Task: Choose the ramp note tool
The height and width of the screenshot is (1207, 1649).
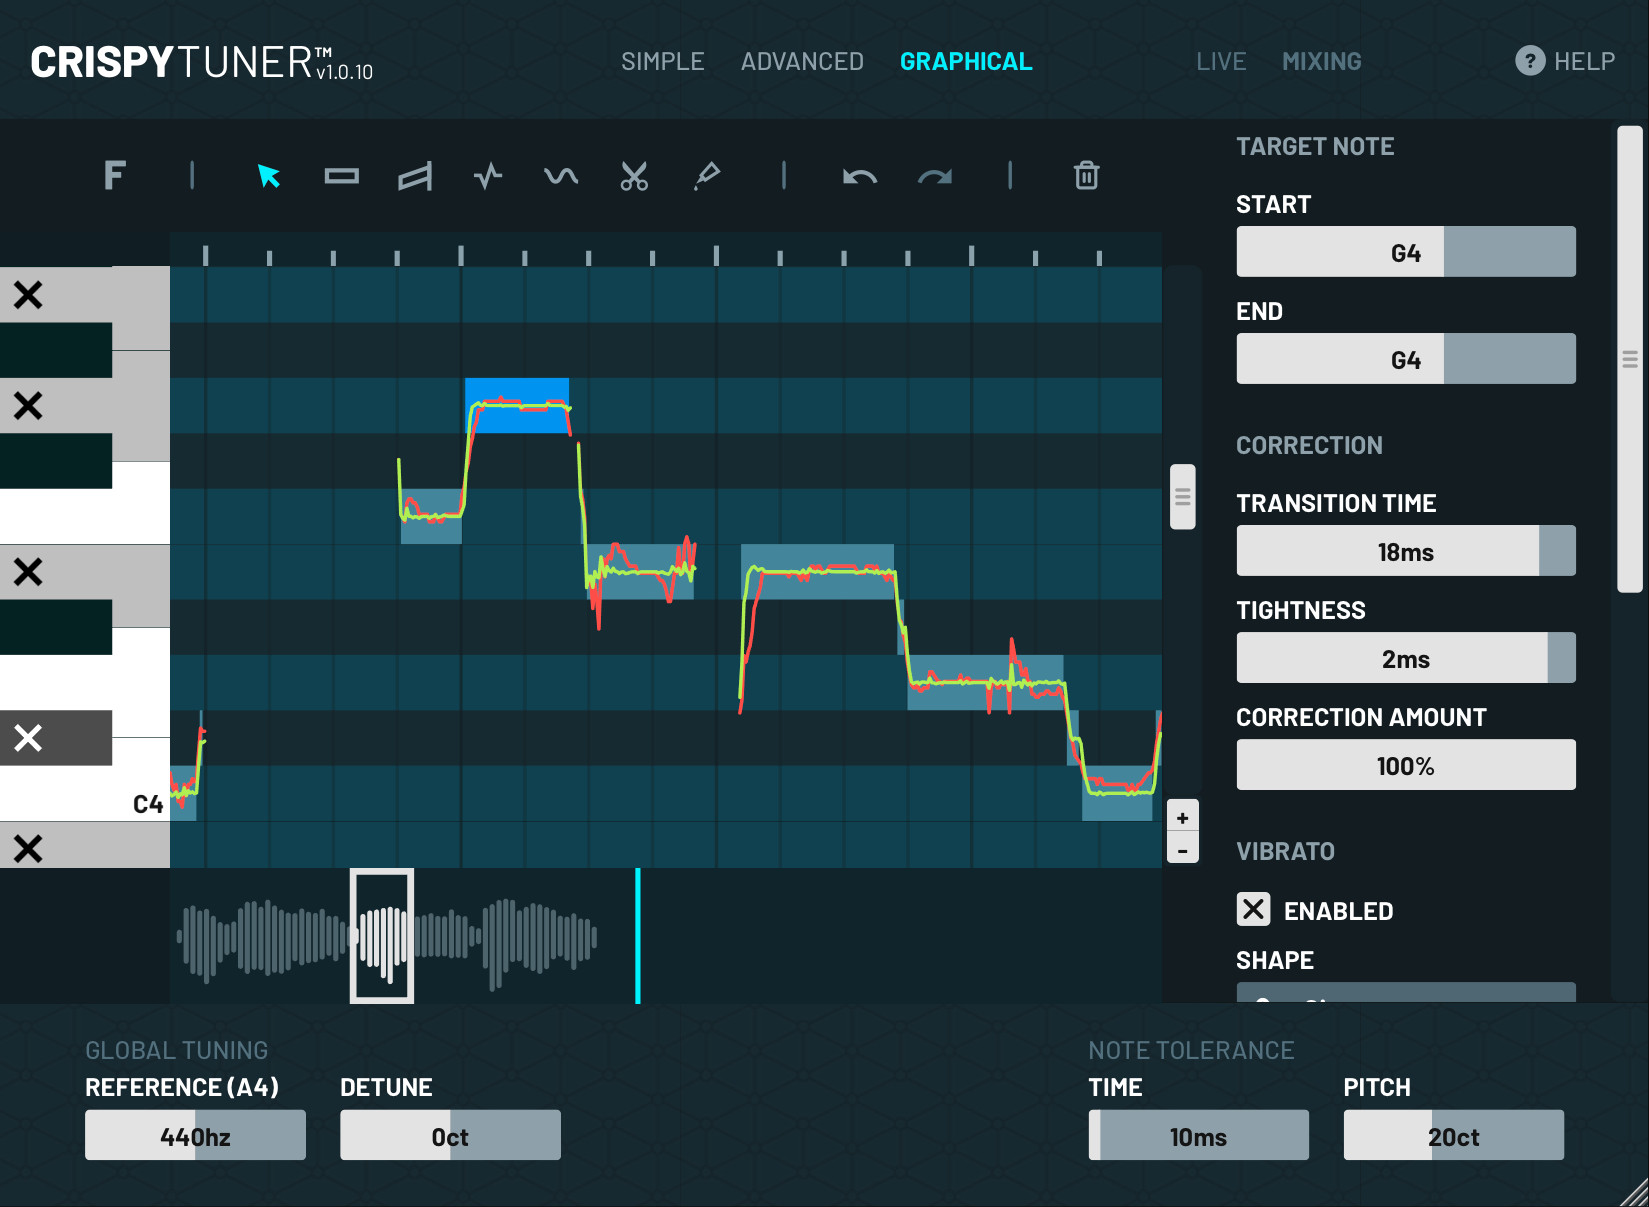Action: [414, 176]
